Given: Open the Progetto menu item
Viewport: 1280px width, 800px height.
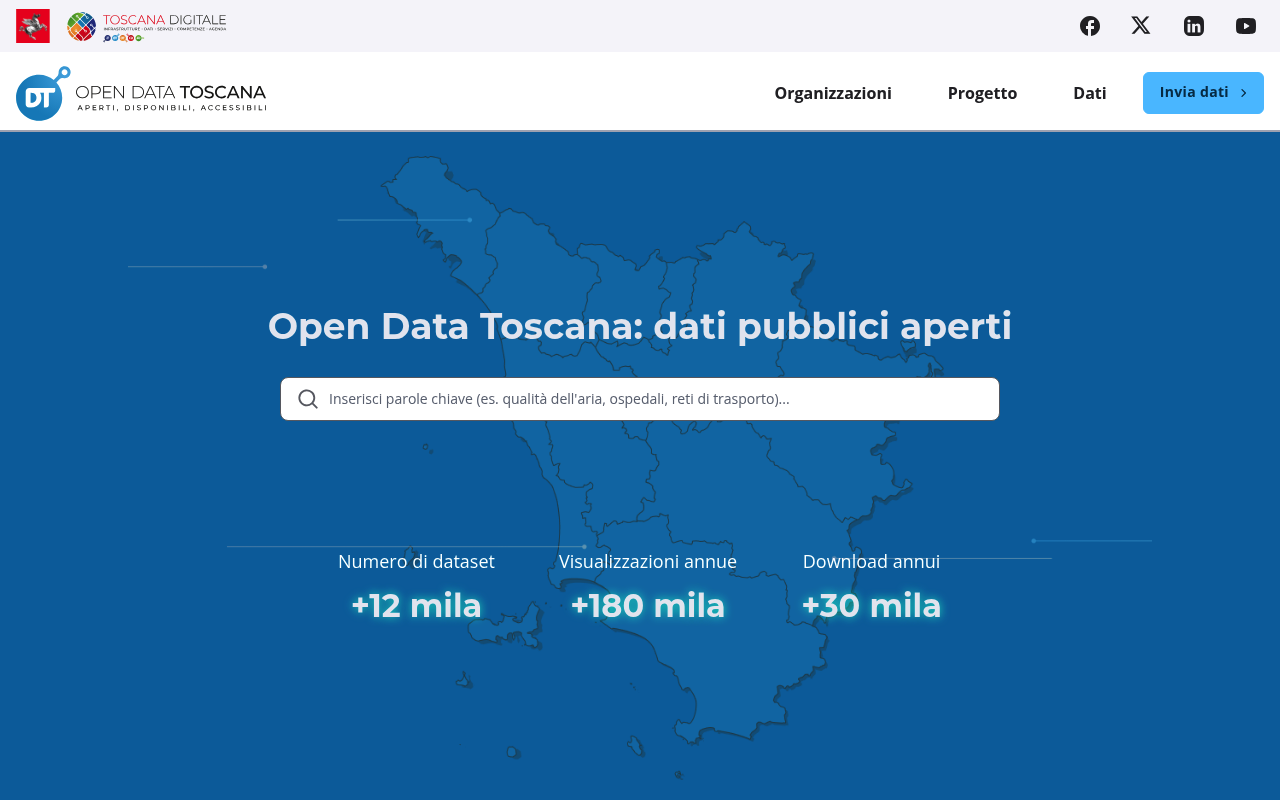Looking at the screenshot, I should click(x=982, y=93).
